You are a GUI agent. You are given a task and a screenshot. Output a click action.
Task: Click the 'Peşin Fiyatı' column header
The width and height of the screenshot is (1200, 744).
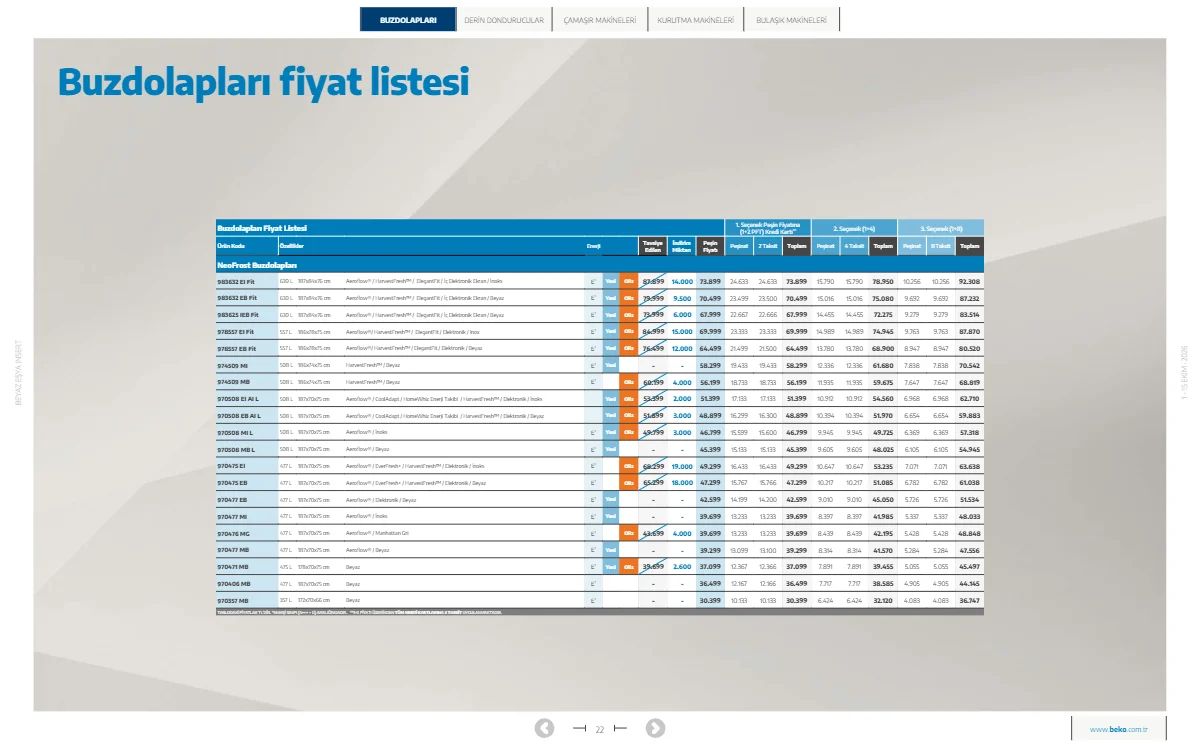710,246
